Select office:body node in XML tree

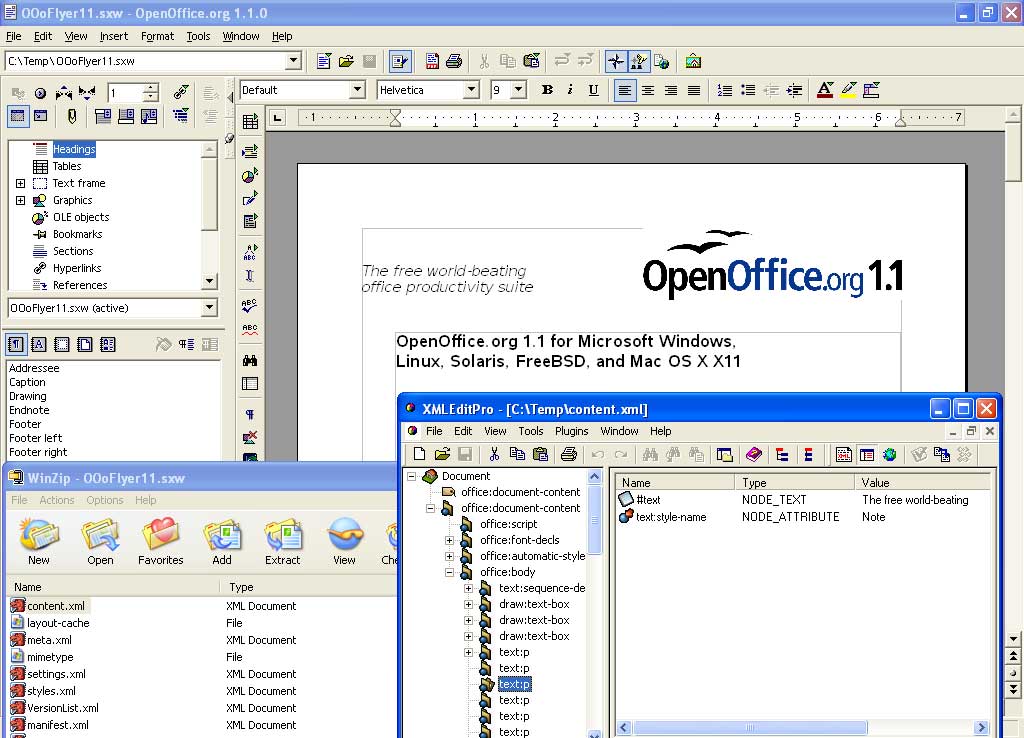(507, 572)
